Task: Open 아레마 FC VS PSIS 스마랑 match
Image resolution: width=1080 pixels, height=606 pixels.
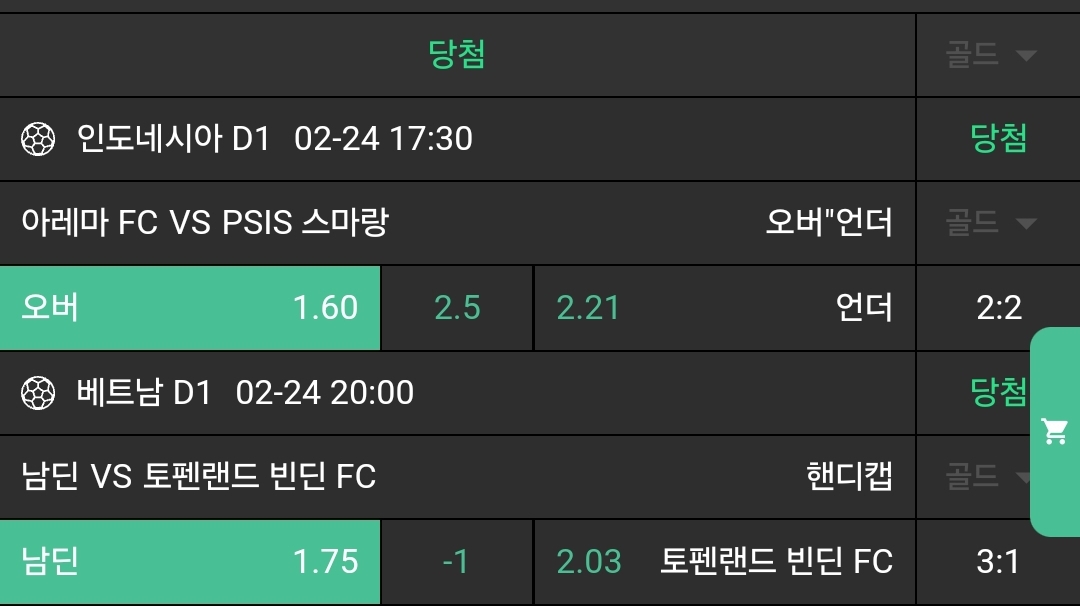Action: [205, 222]
